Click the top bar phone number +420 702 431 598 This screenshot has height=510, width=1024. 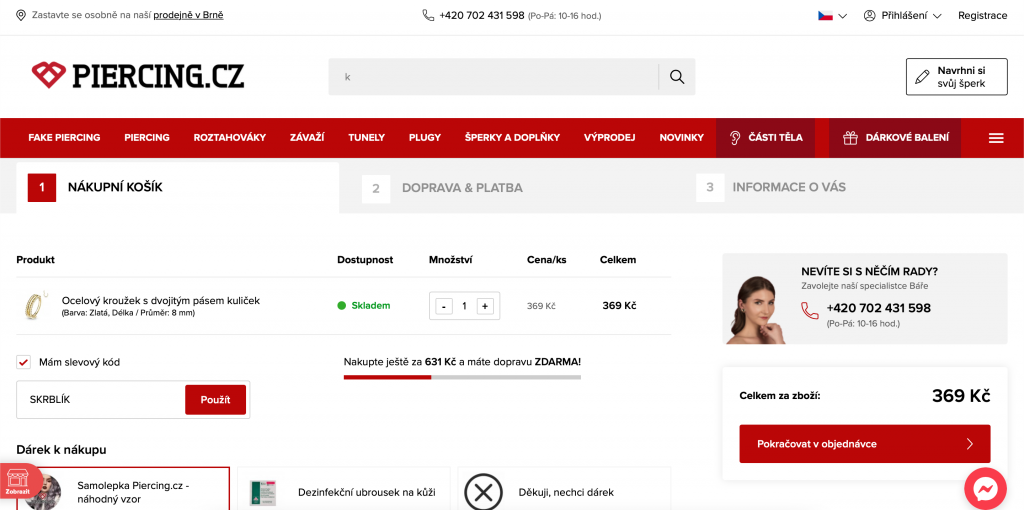482,15
